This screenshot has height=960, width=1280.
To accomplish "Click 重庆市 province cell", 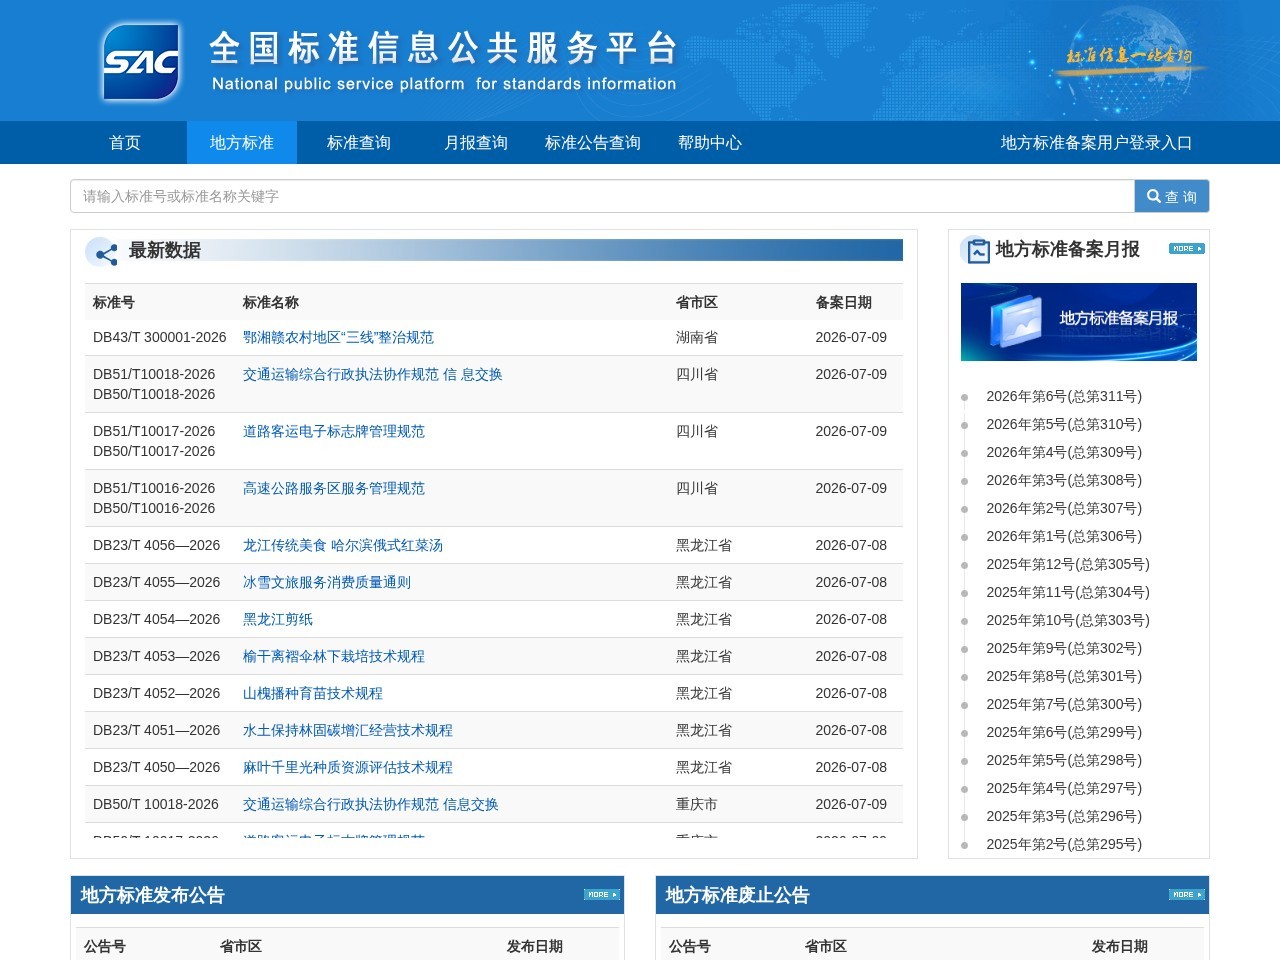I will coord(697,805).
